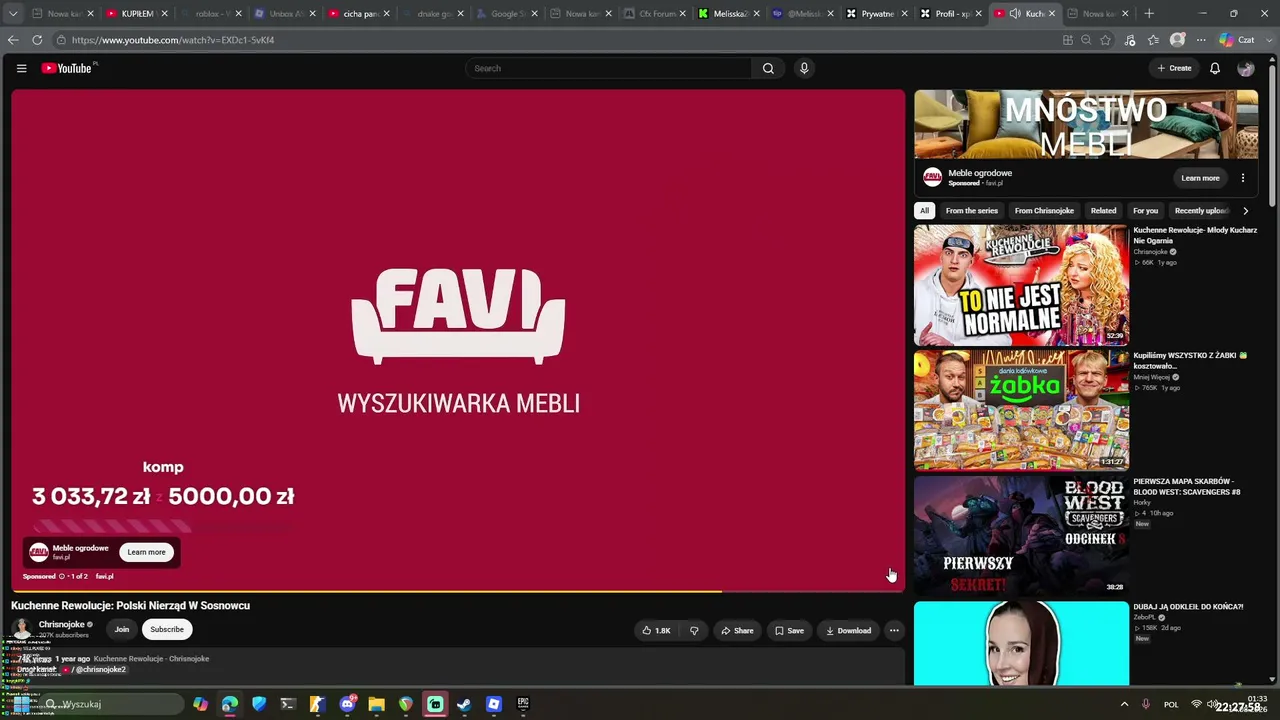Open the Żabka video thumbnail
1280x720 pixels.
click(x=1021, y=410)
